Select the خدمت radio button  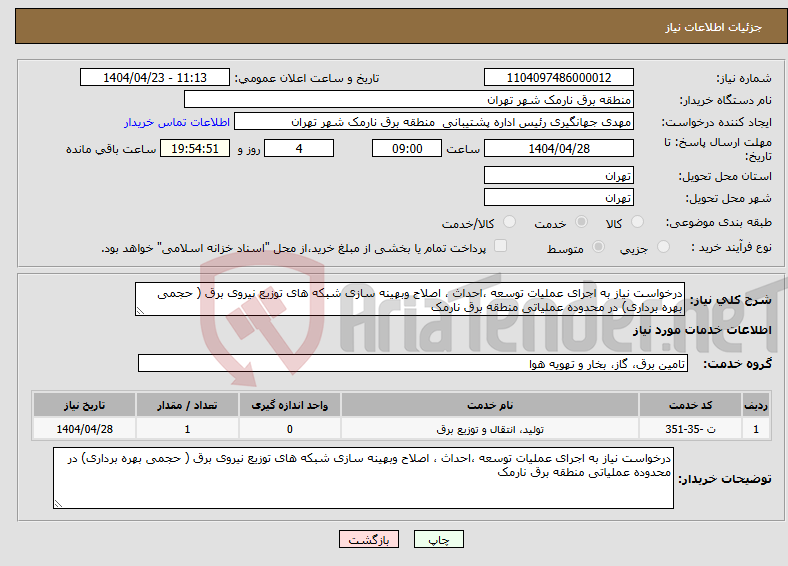581,222
